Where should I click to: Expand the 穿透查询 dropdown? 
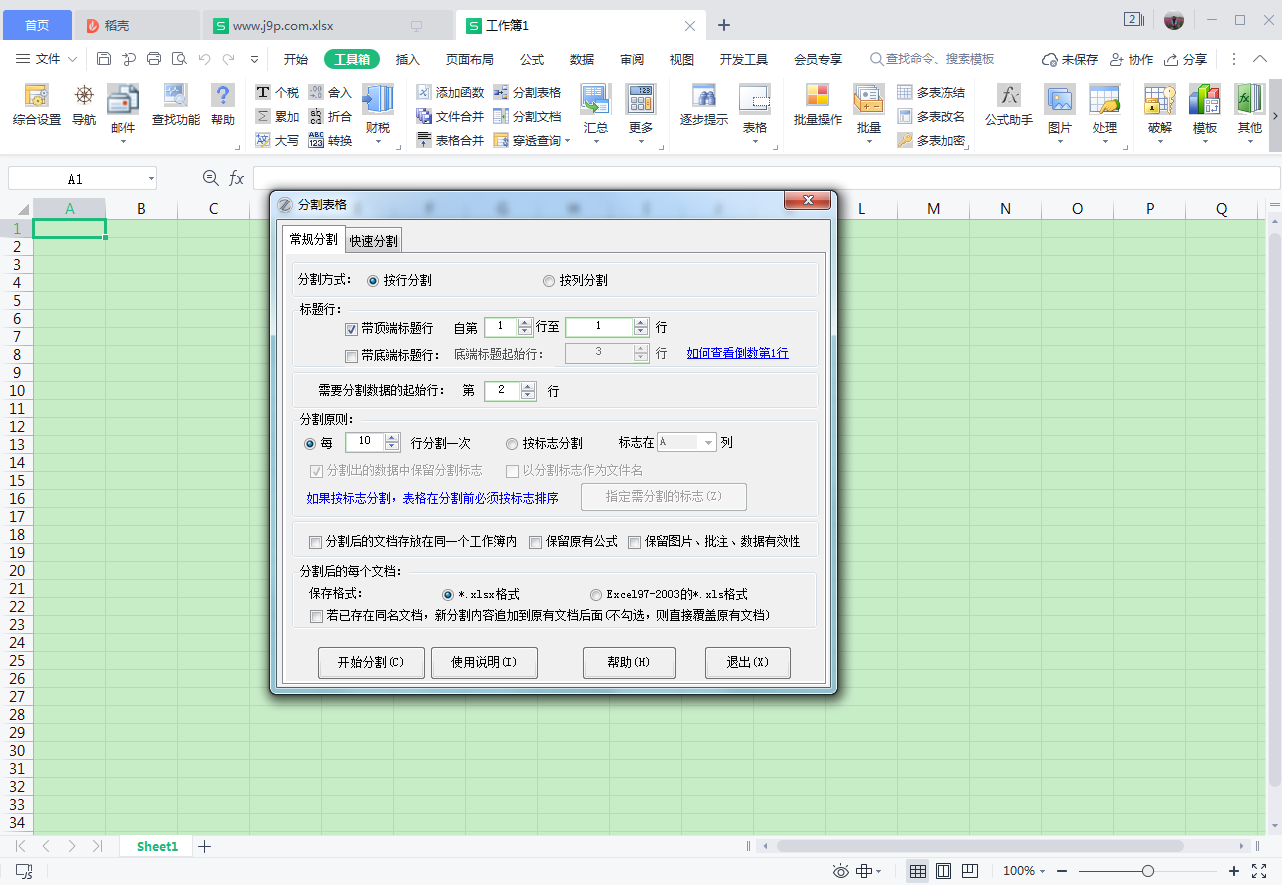[567, 141]
